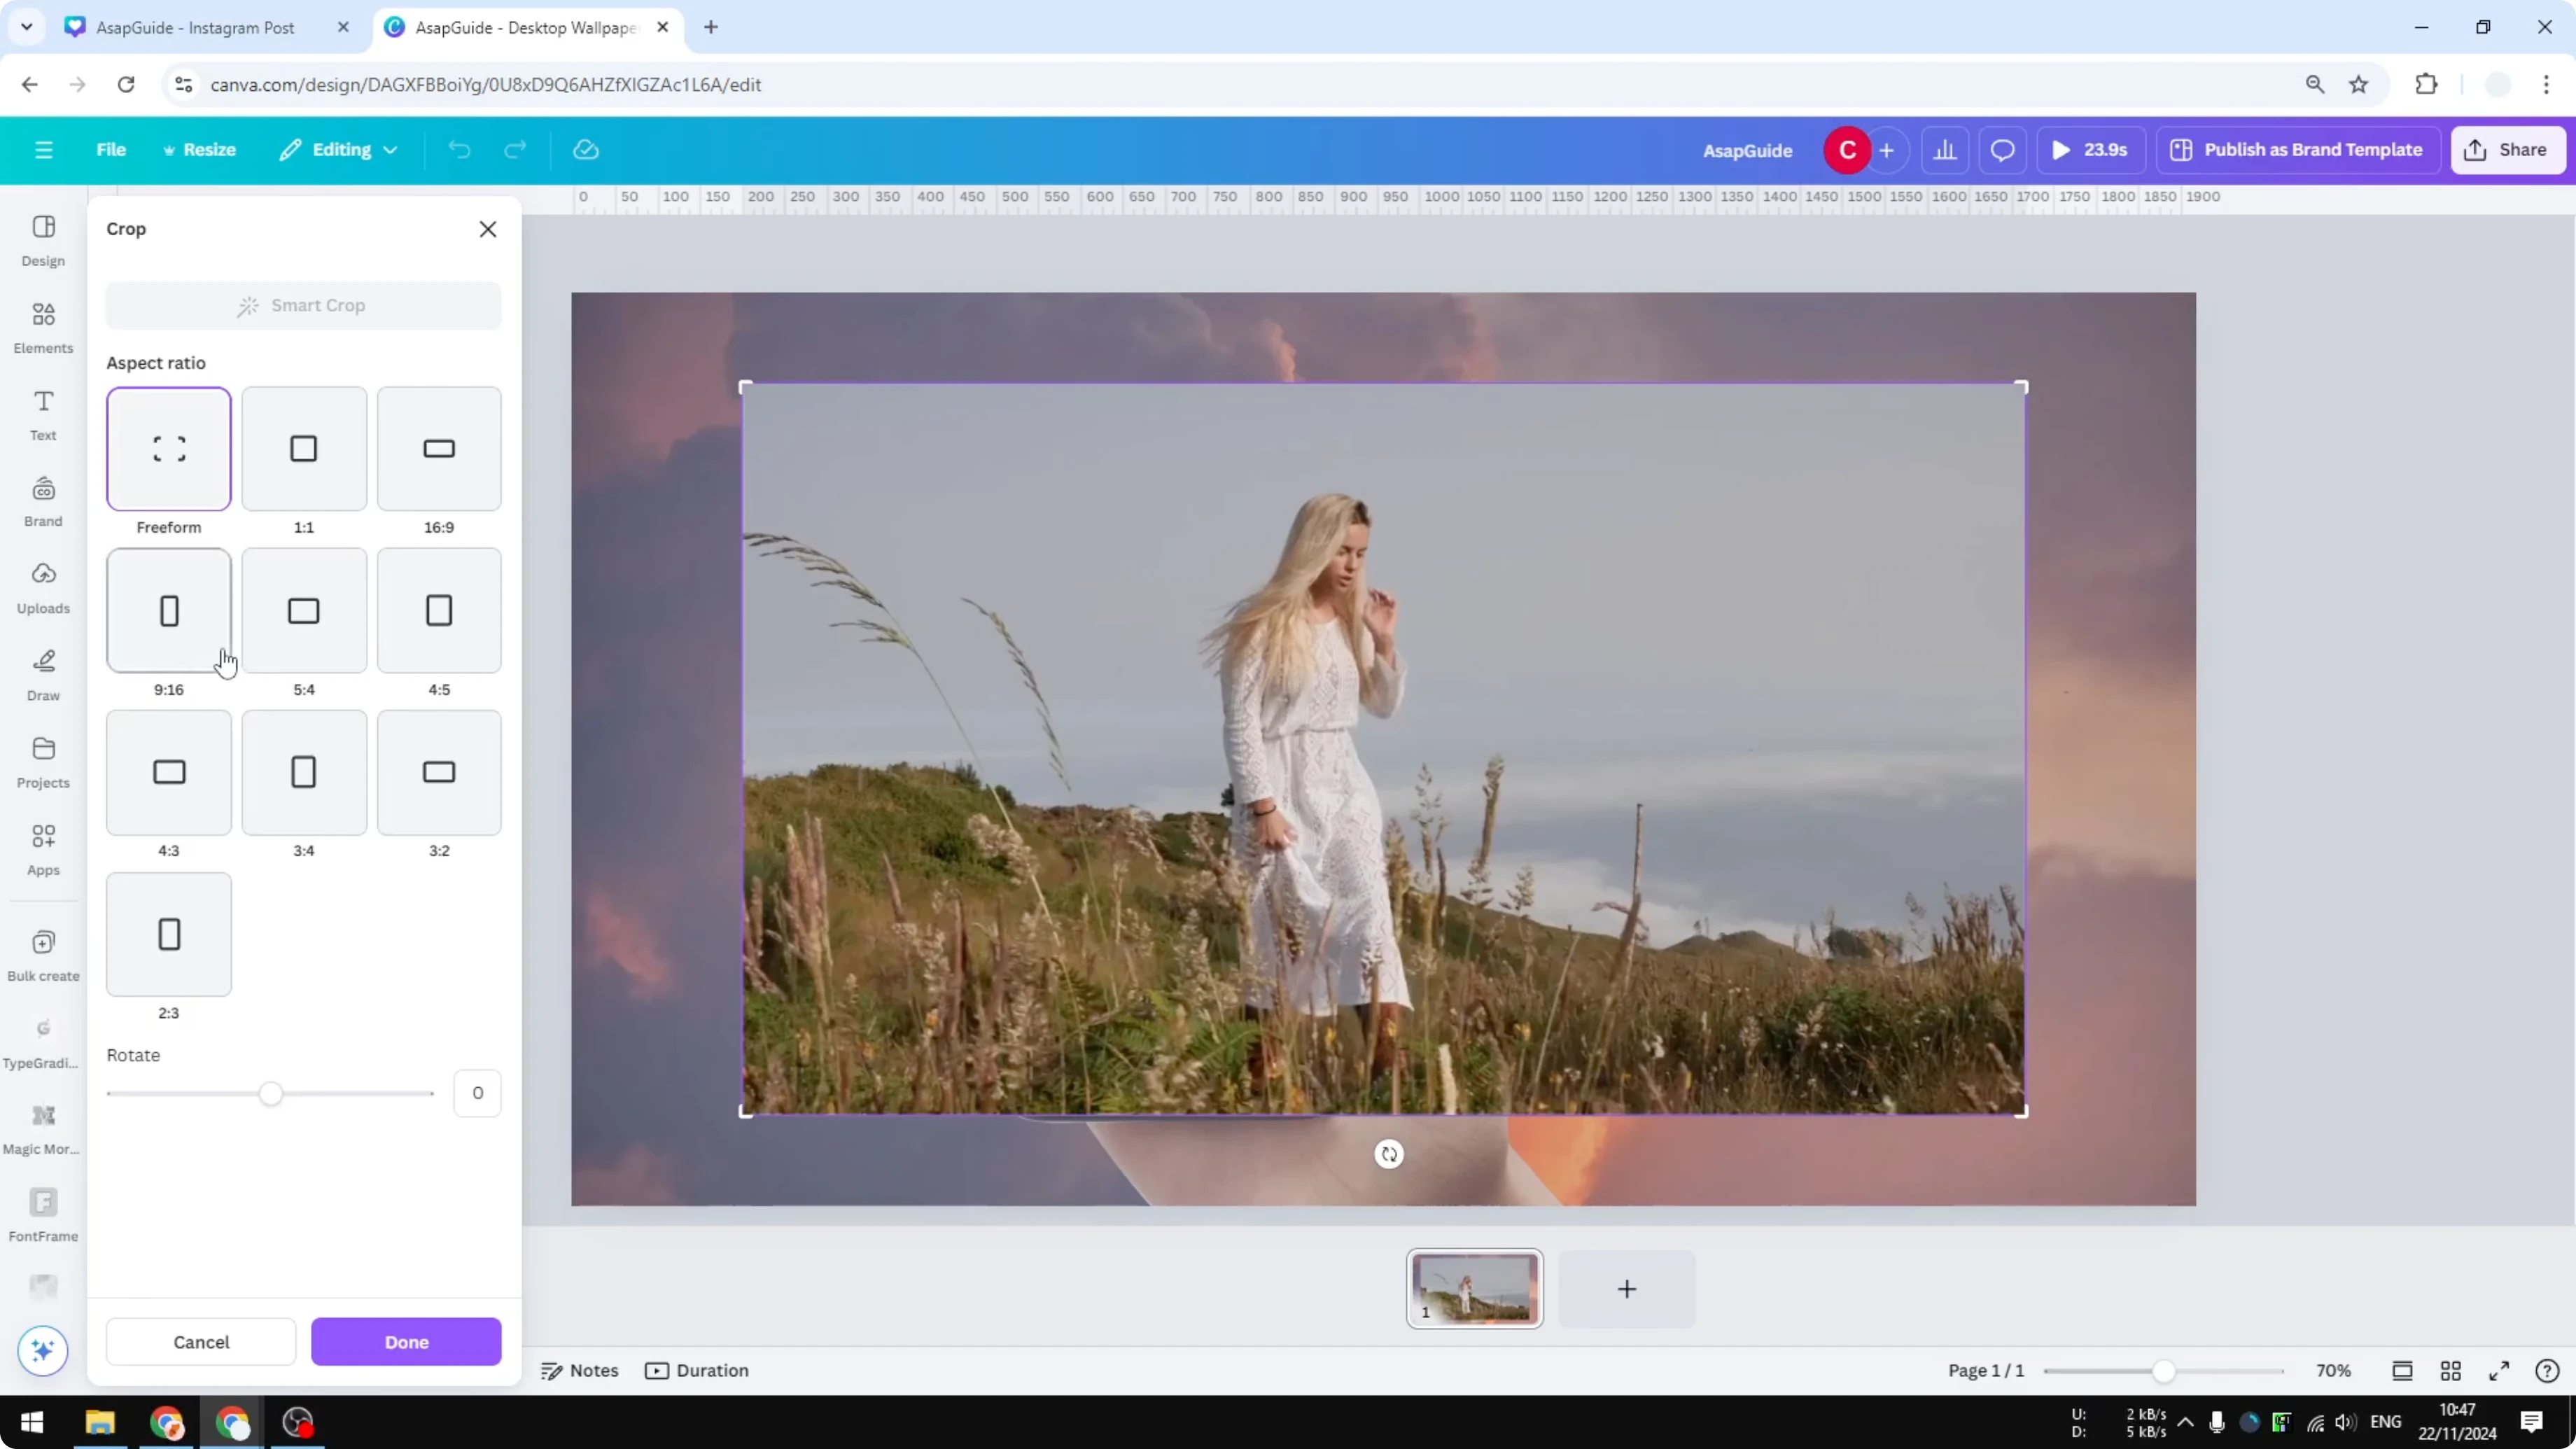Image resolution: width=2576 pixels, height=1449 pixels.
Task: Open the File menu
Action: 110,149
